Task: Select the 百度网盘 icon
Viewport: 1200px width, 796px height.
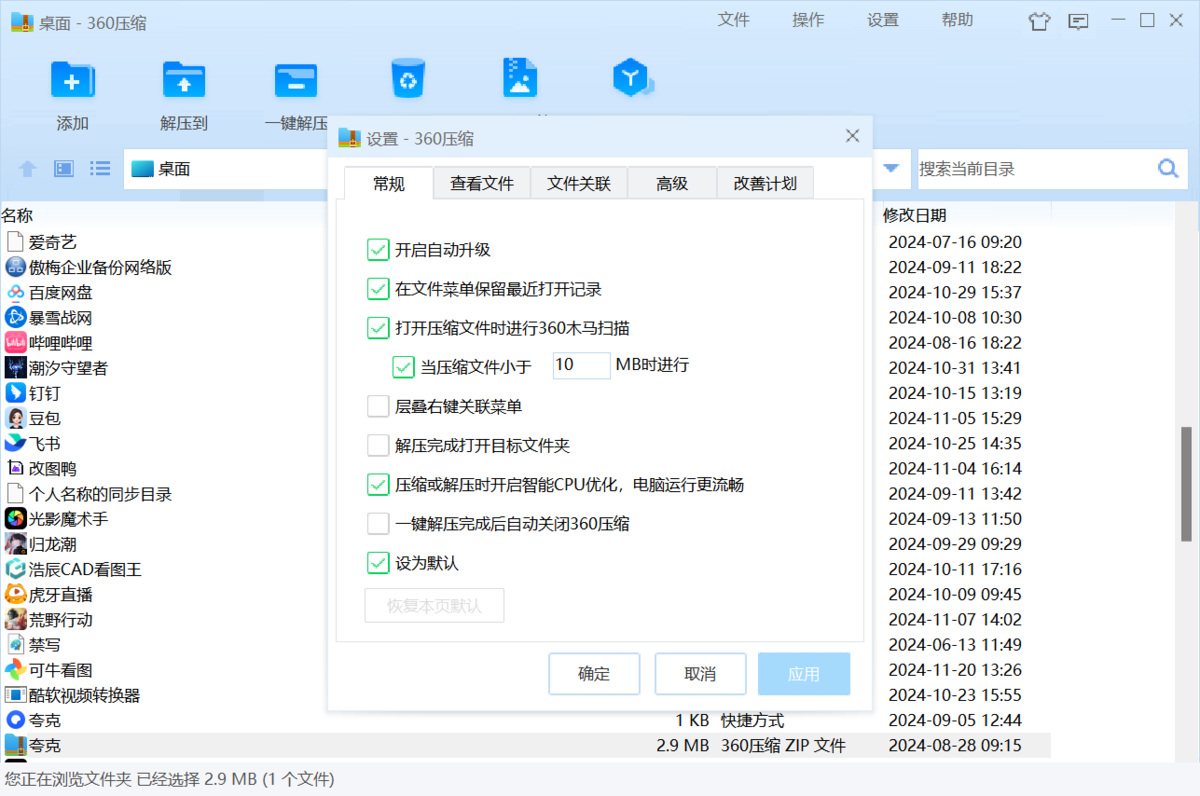Action: click(15, 292)
